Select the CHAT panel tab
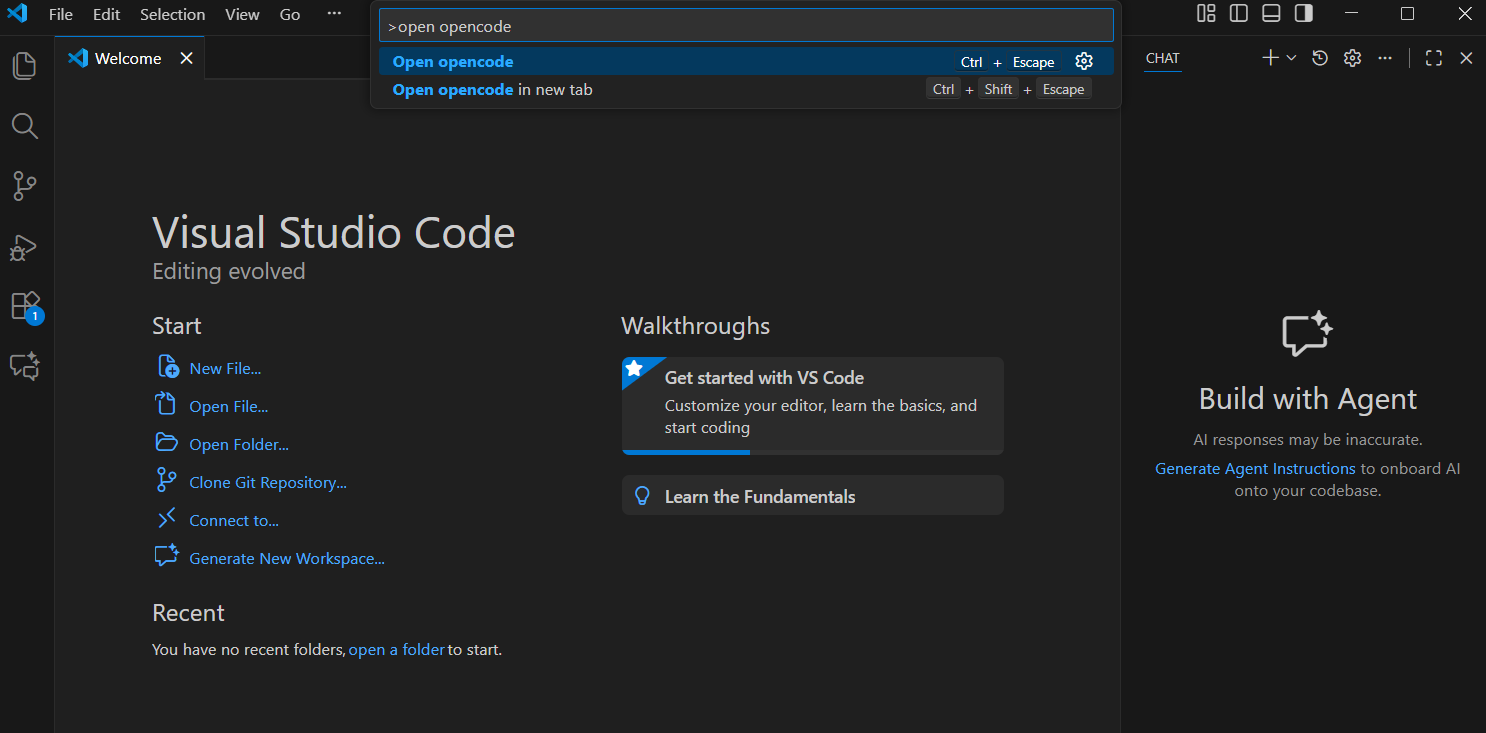The width and height of the screenshot is (1486, 733). [1163, 58]
